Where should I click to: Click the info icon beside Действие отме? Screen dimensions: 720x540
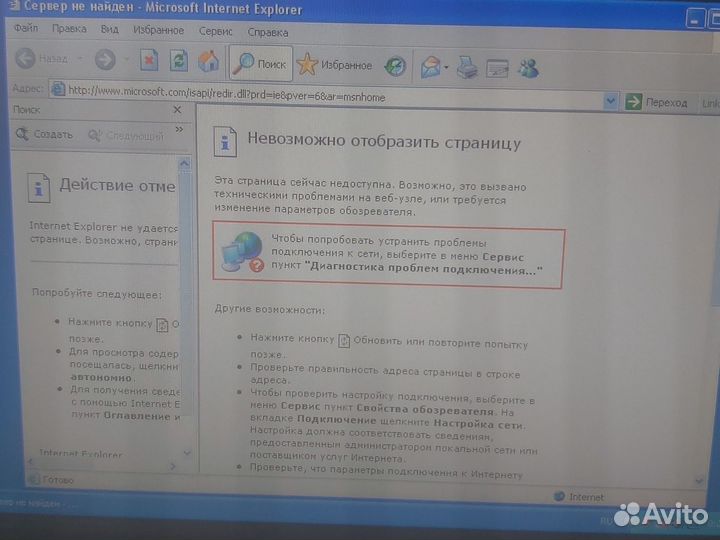tap(39, 187)
